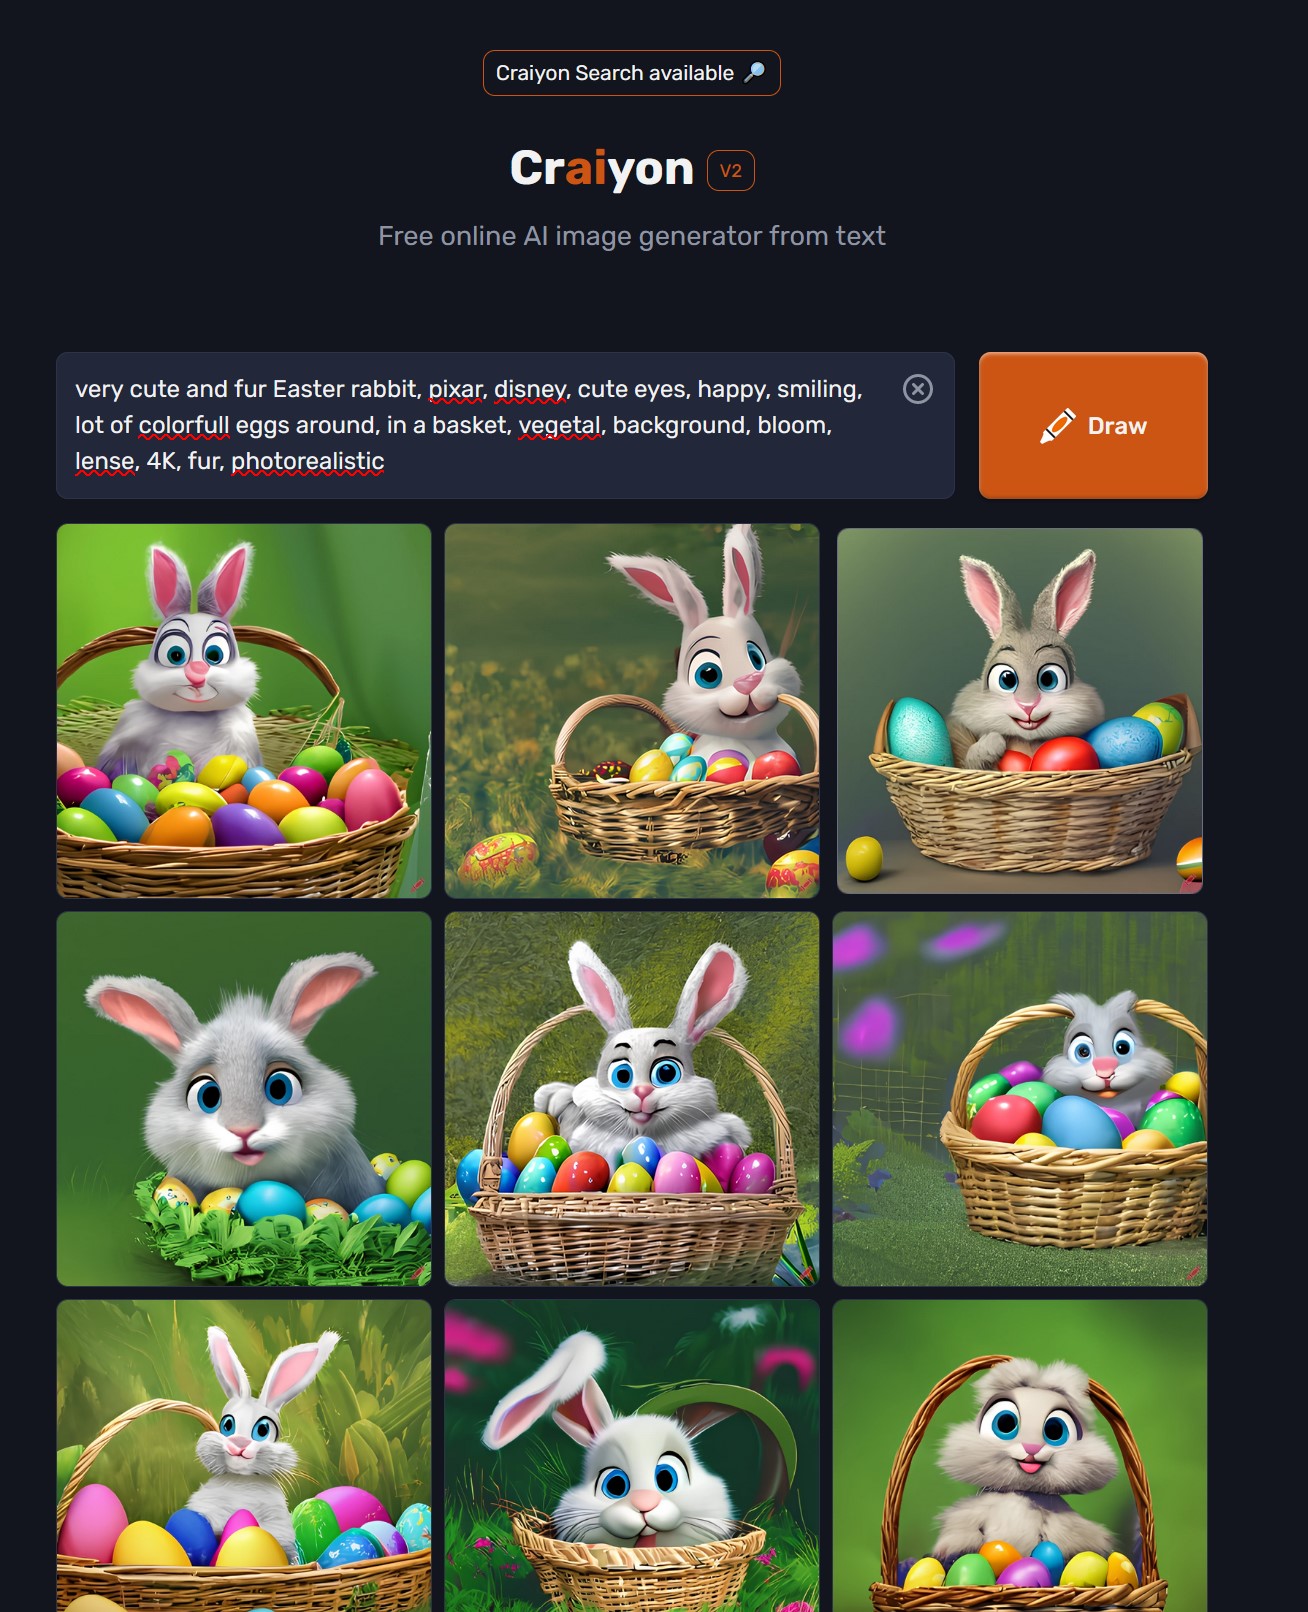Image resolution: width=1308 pixels, height=1612 pixels.
Task: Open top-middle rabbit in meadow image
Action: click(632, 711)
